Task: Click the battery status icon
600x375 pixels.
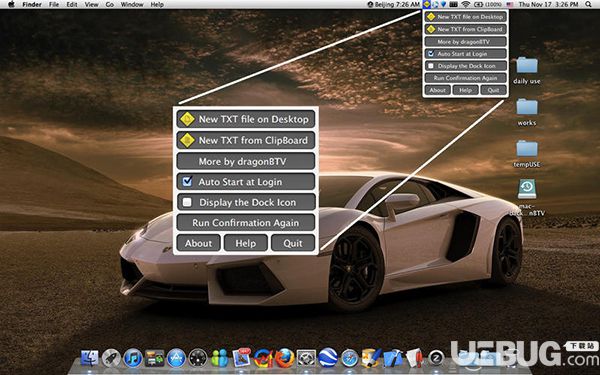Action: (478, 4)
